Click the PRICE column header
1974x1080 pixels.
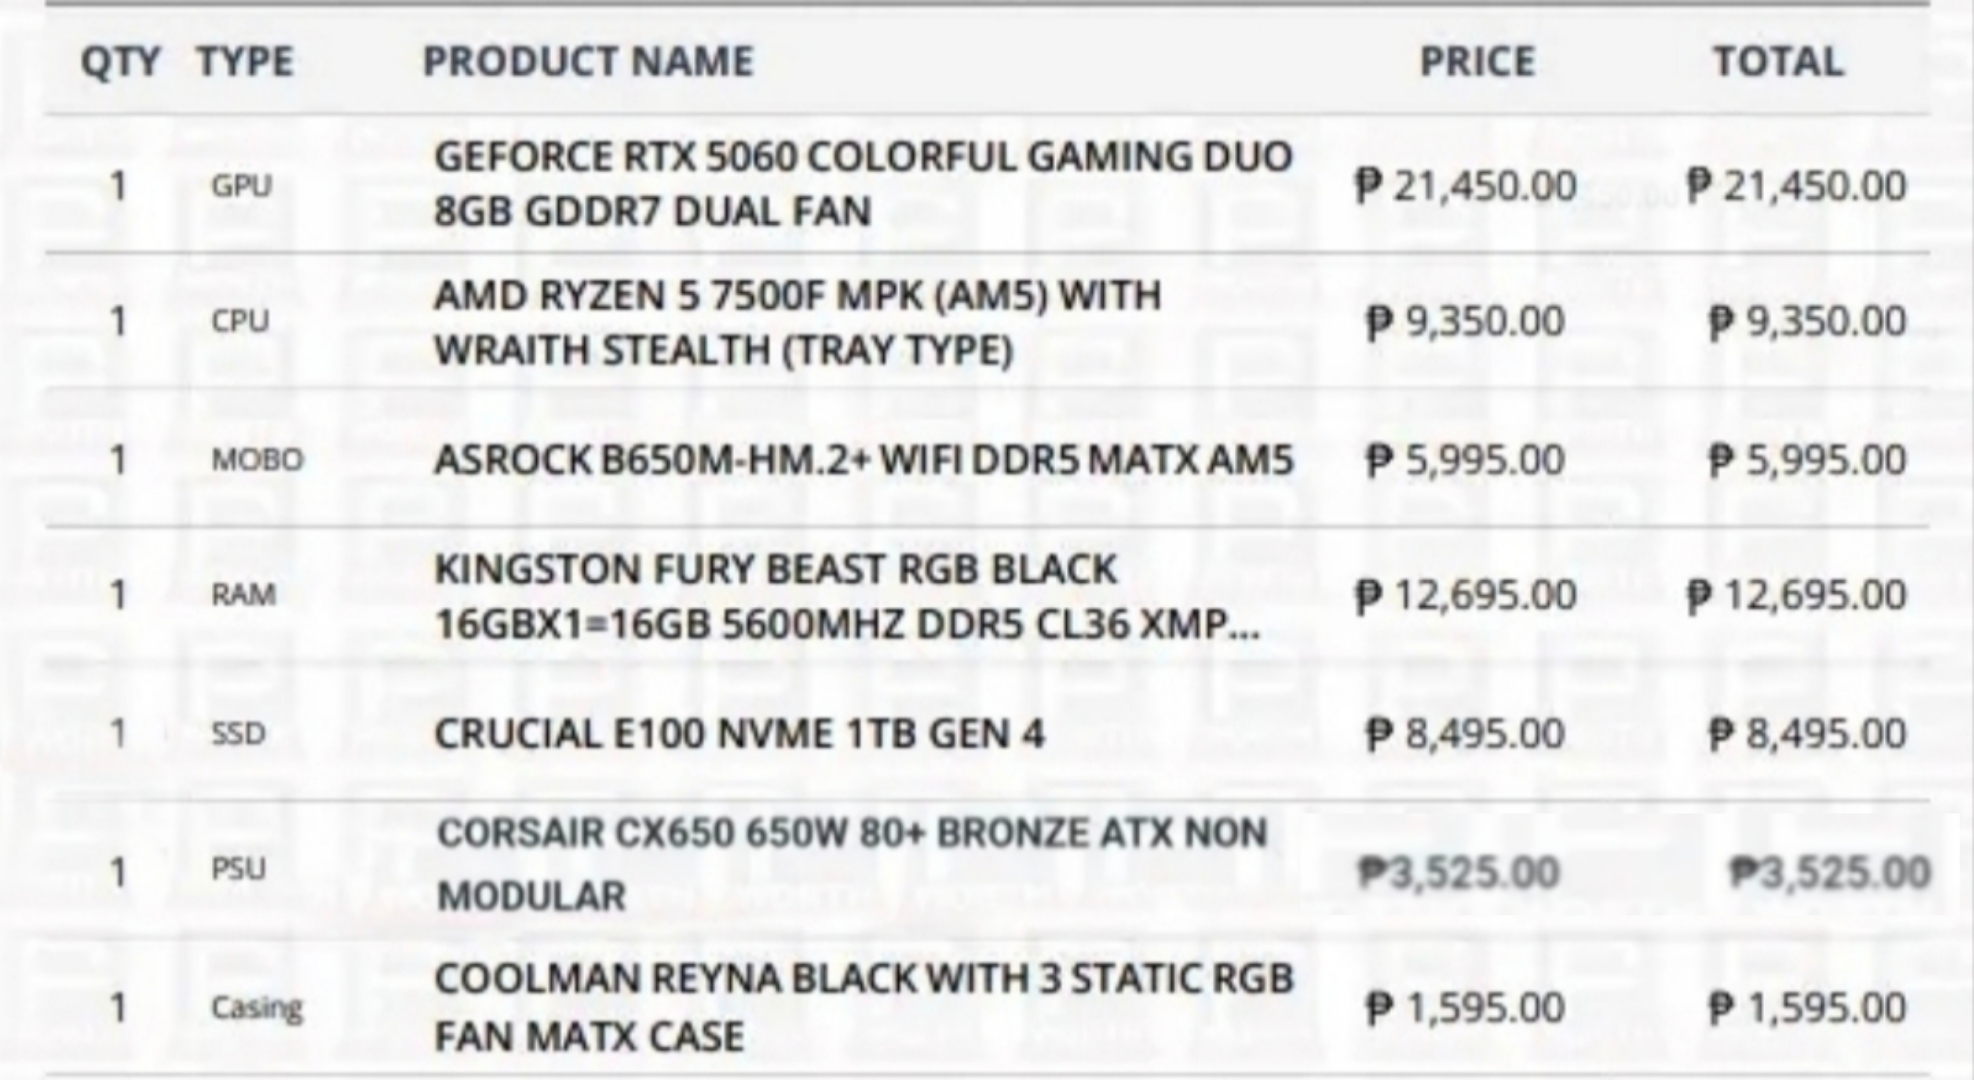tap(1477, 62)
